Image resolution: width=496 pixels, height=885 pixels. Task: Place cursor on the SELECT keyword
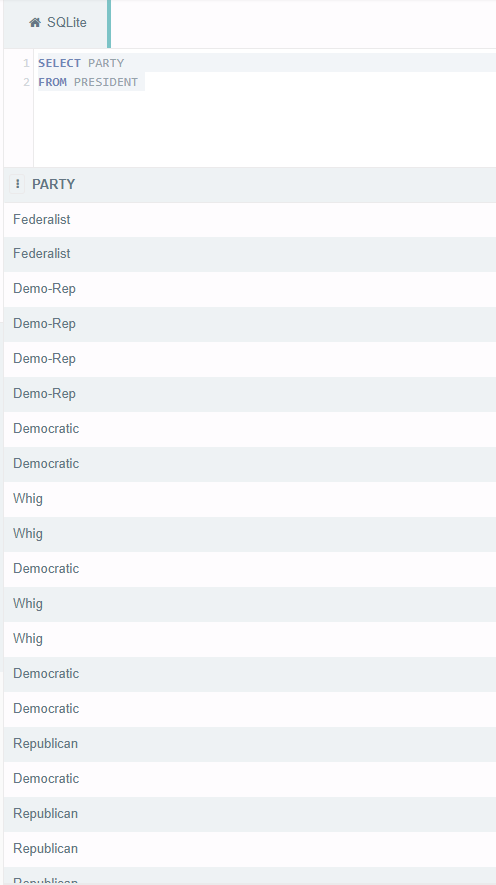59,63
